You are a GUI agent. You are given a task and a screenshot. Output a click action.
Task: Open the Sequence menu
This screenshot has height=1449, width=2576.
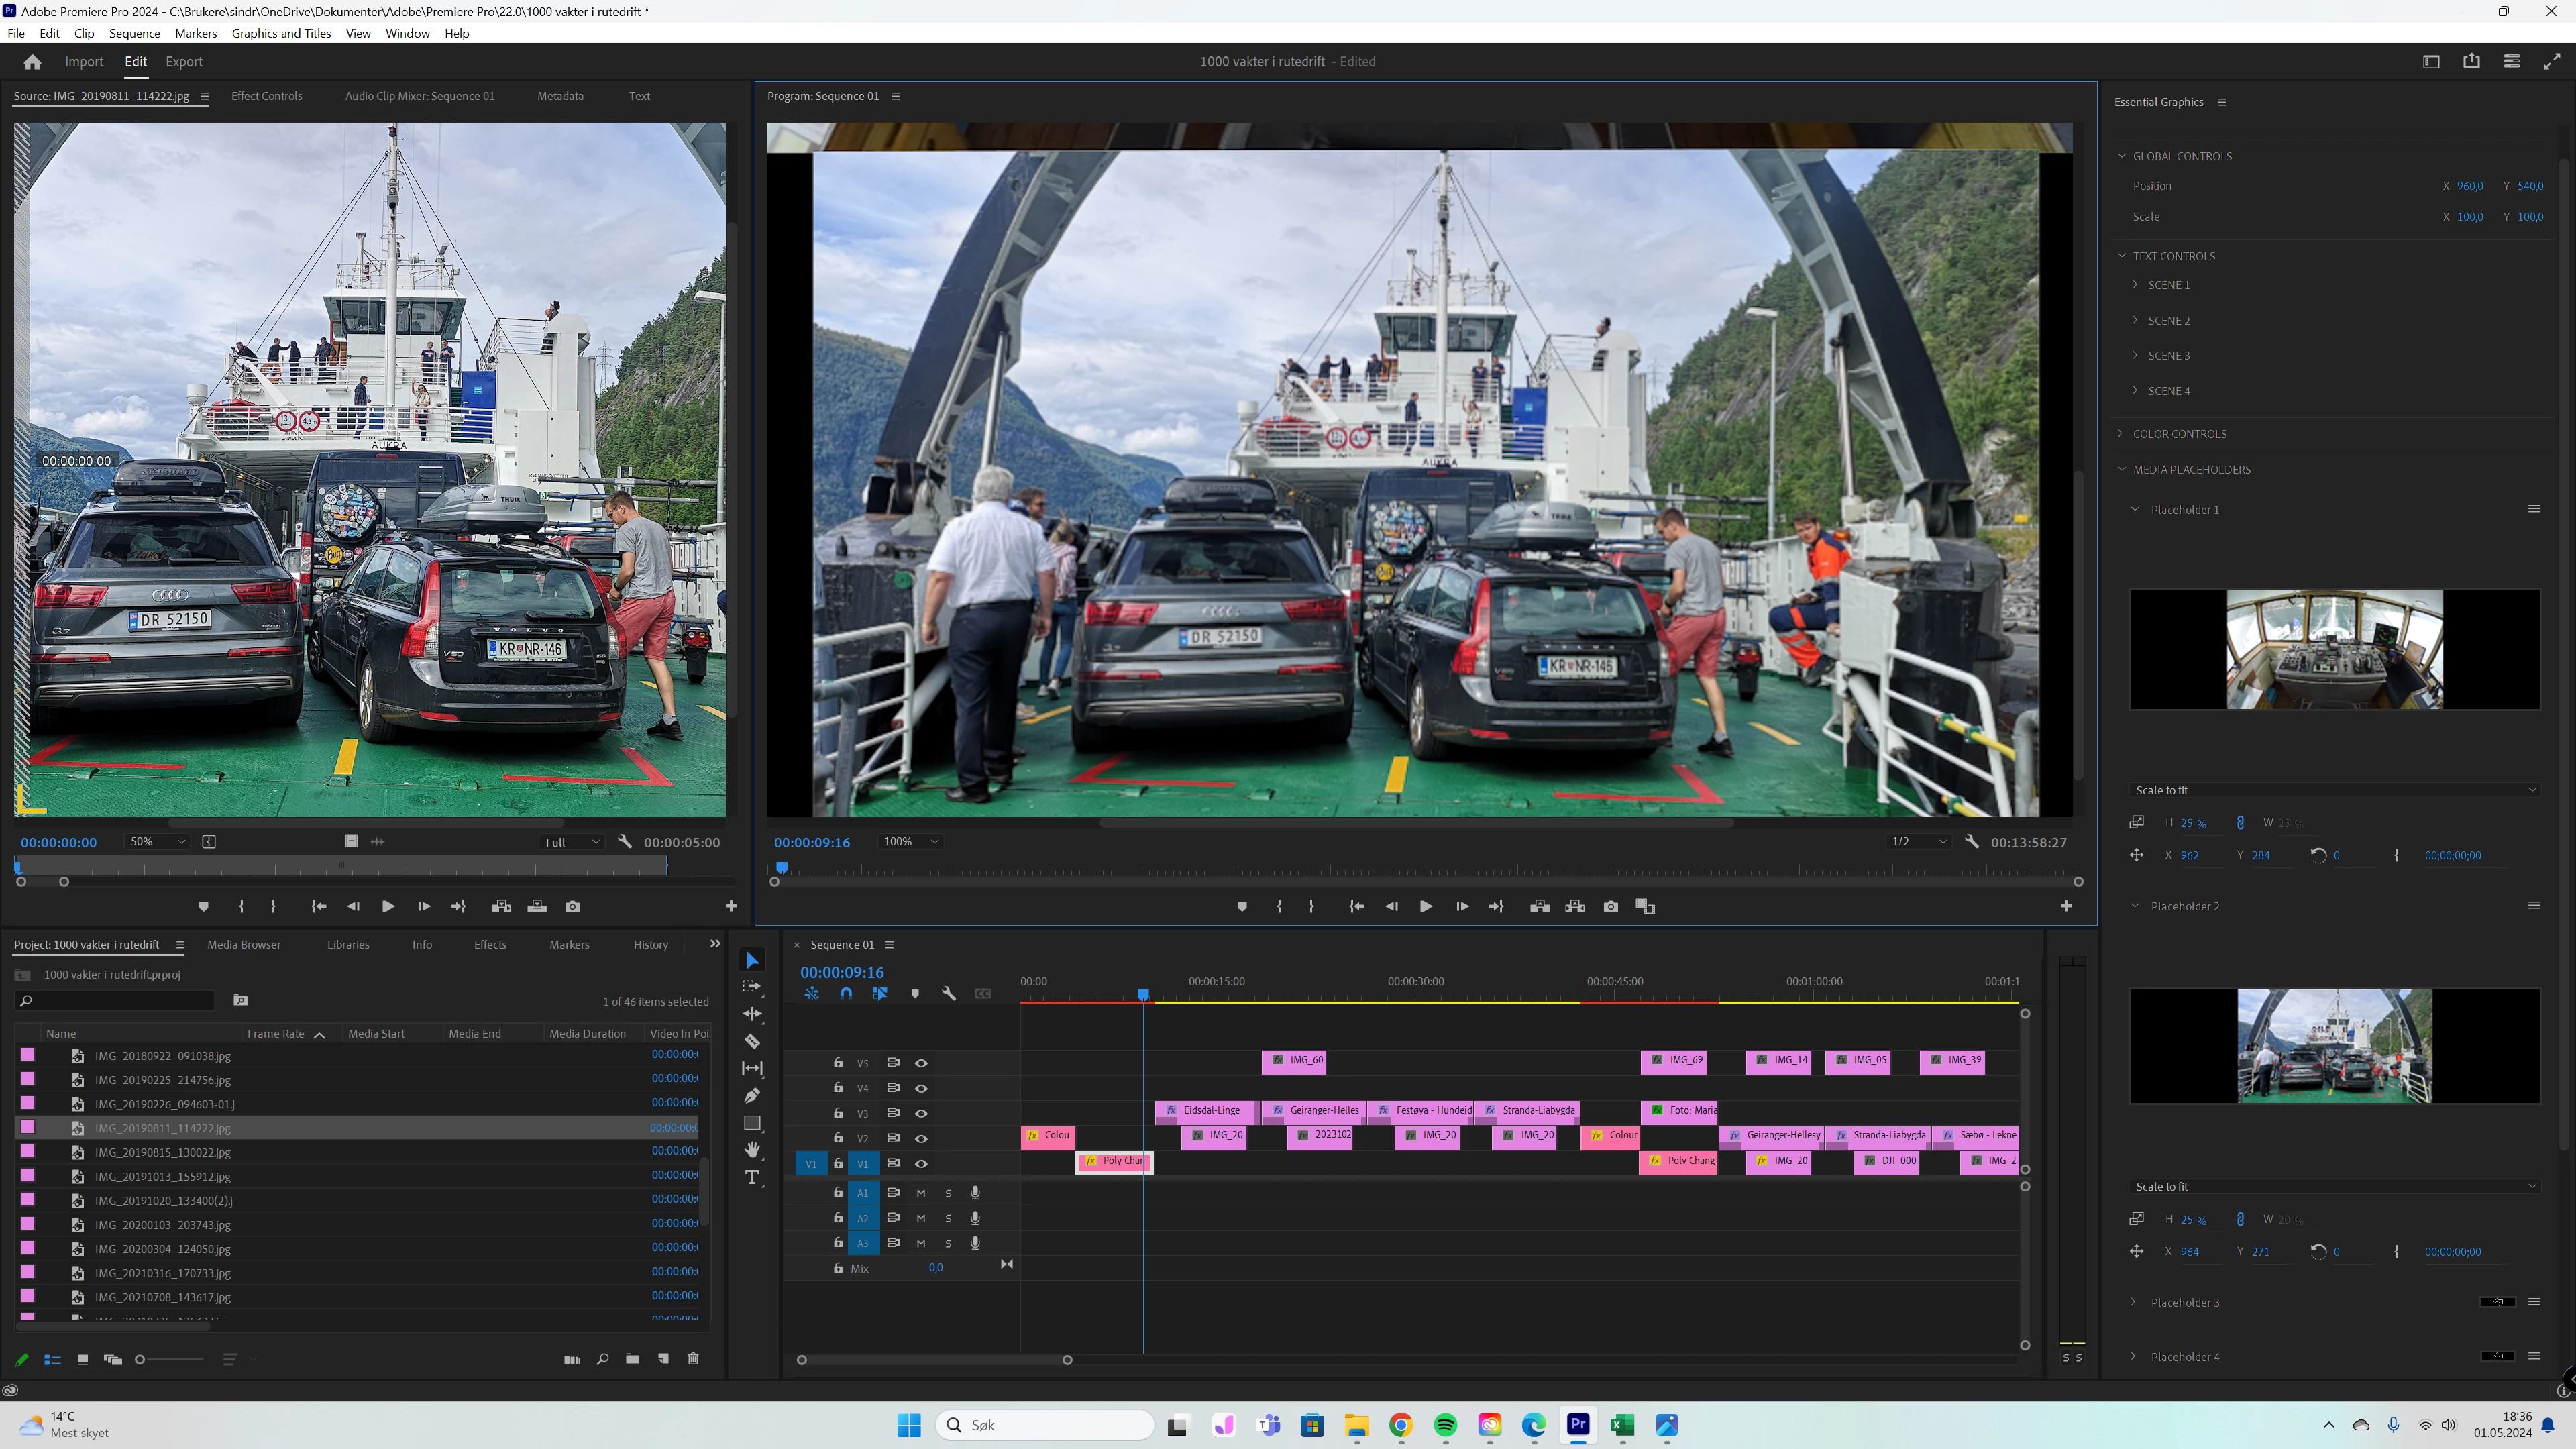click(x=134, y=33)
